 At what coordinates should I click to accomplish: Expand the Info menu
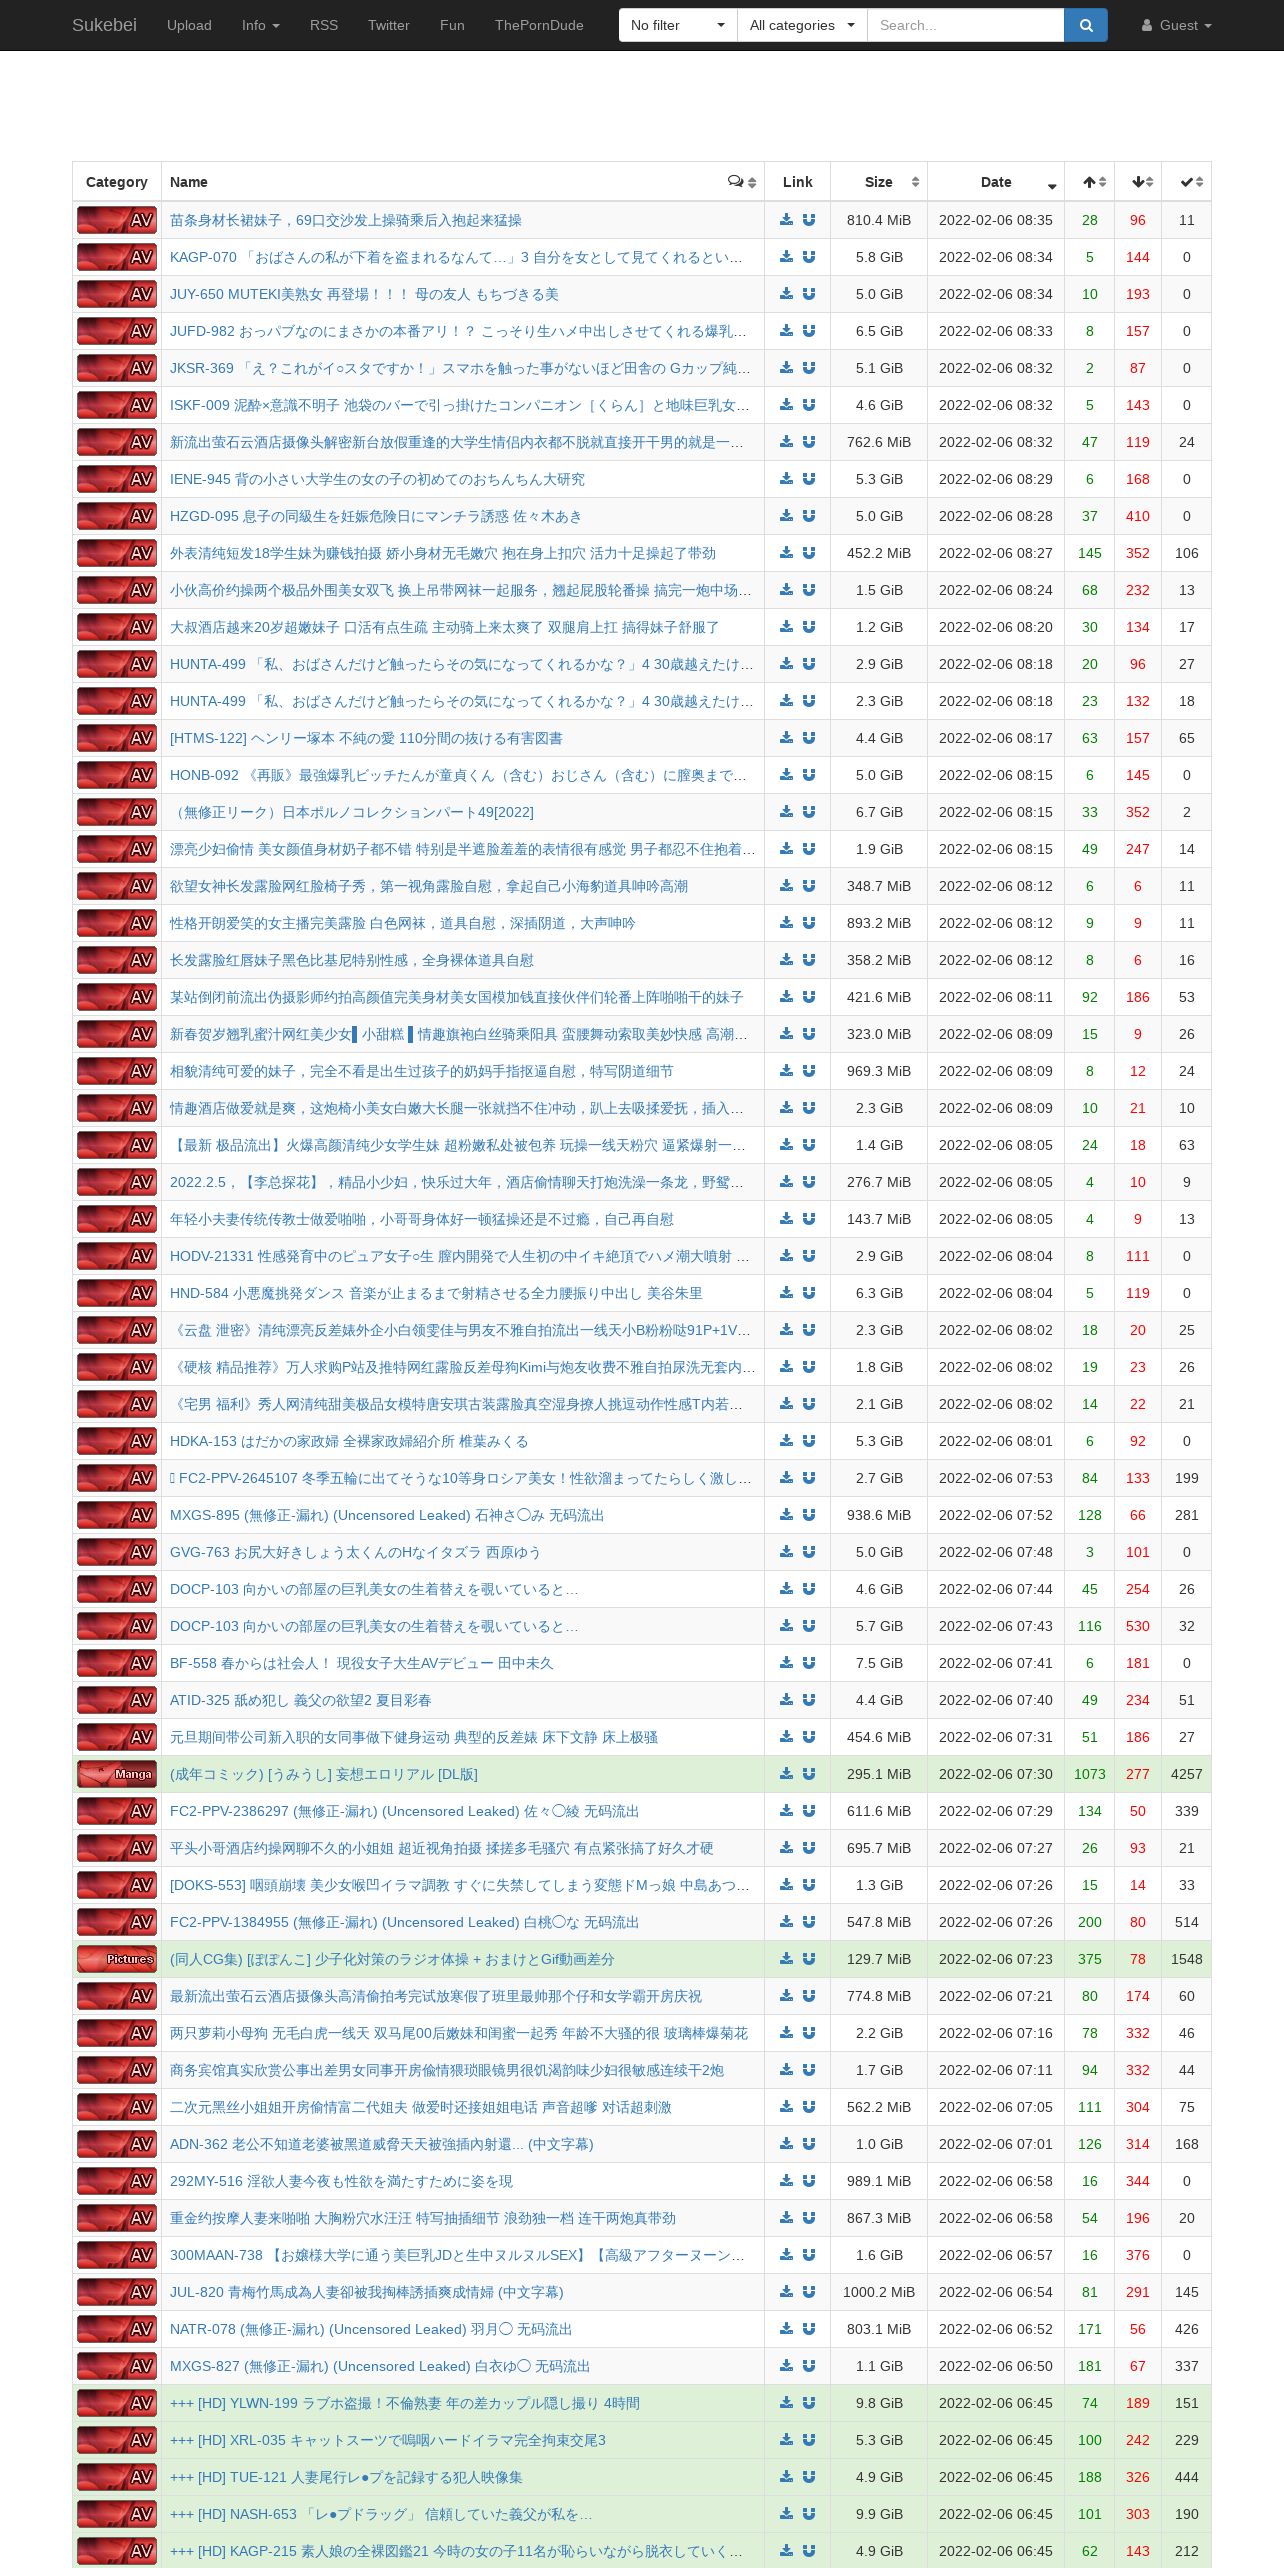coord(261,25)
